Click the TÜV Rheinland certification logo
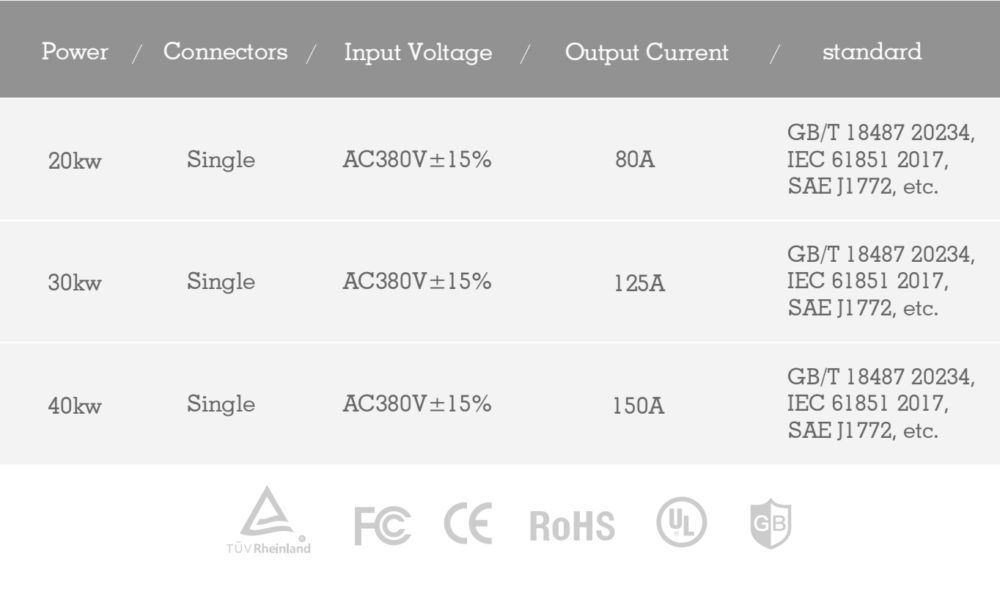The image size is (1000, 589). coord(268,520)
